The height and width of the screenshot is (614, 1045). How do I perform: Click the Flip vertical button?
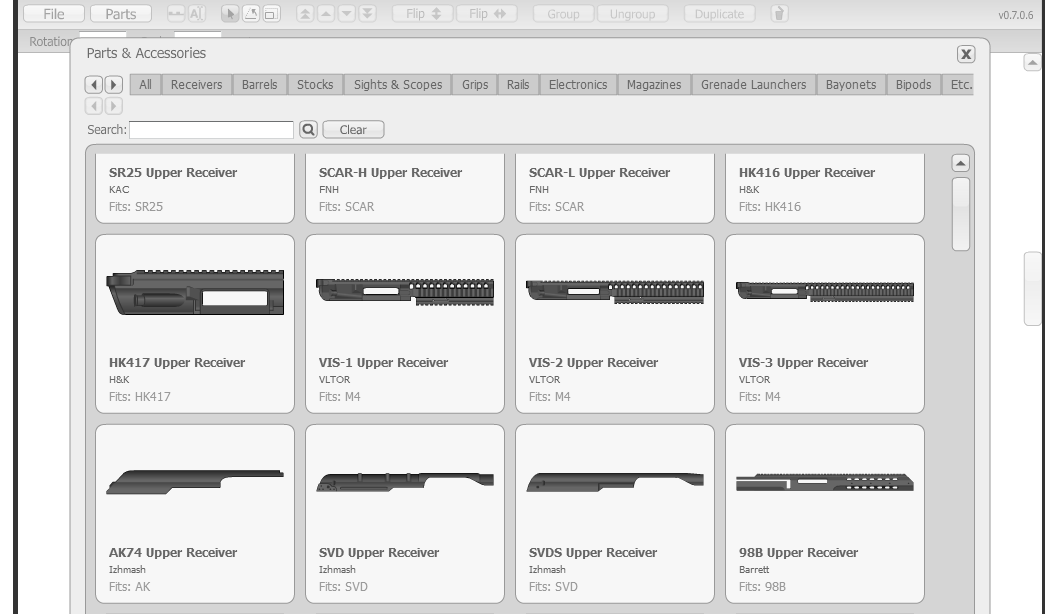pyautogui.click(x=423, y=13)
